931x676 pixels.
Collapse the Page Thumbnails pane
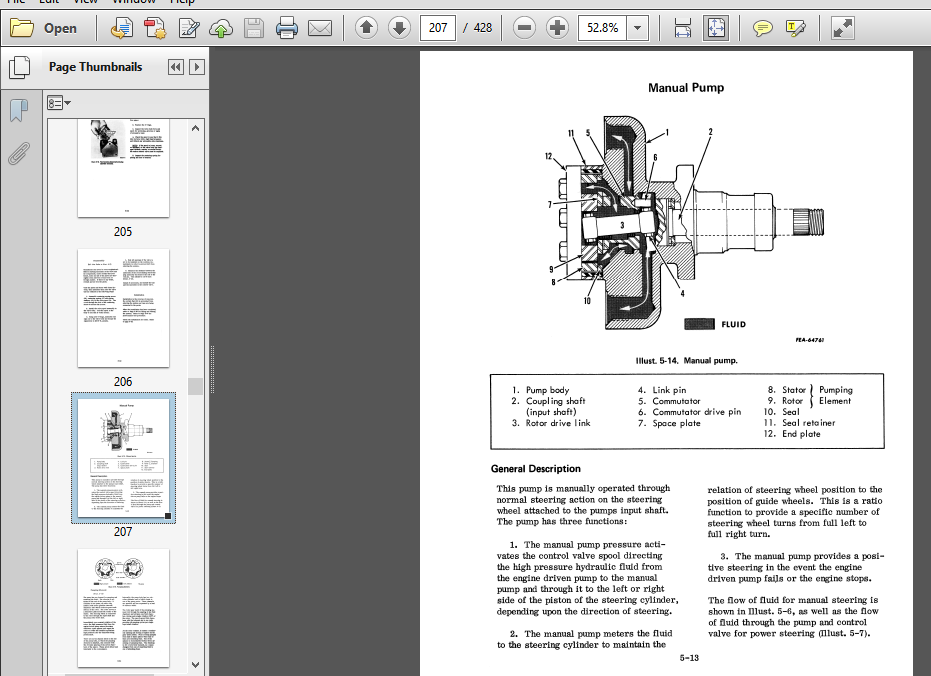pyautogui.click(x=176, y=67)
